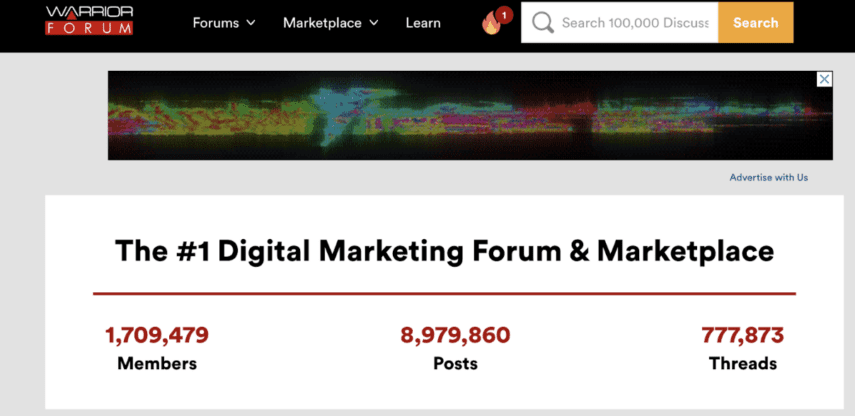Go to the Learn menu item
Image resolution: width=855 pixels, height=416 pixels.
tap(423, 23)
